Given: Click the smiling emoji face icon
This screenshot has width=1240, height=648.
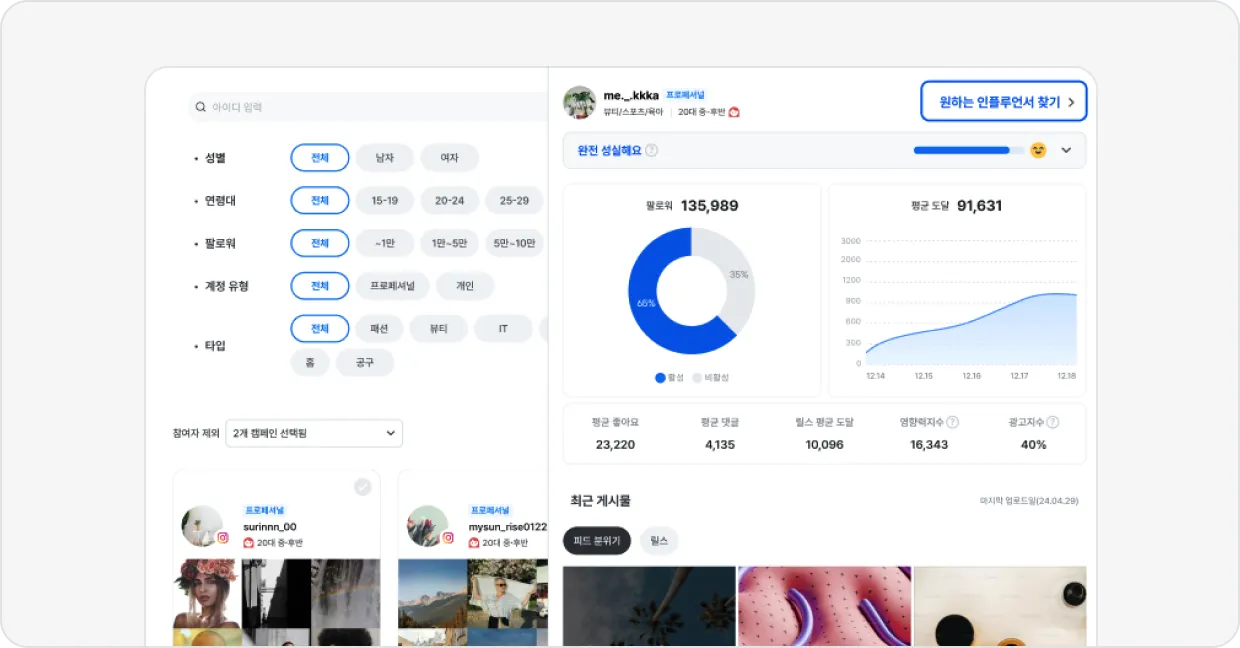Looking at the screenshot, I should pyautogui.click(x=1038, y=150).
